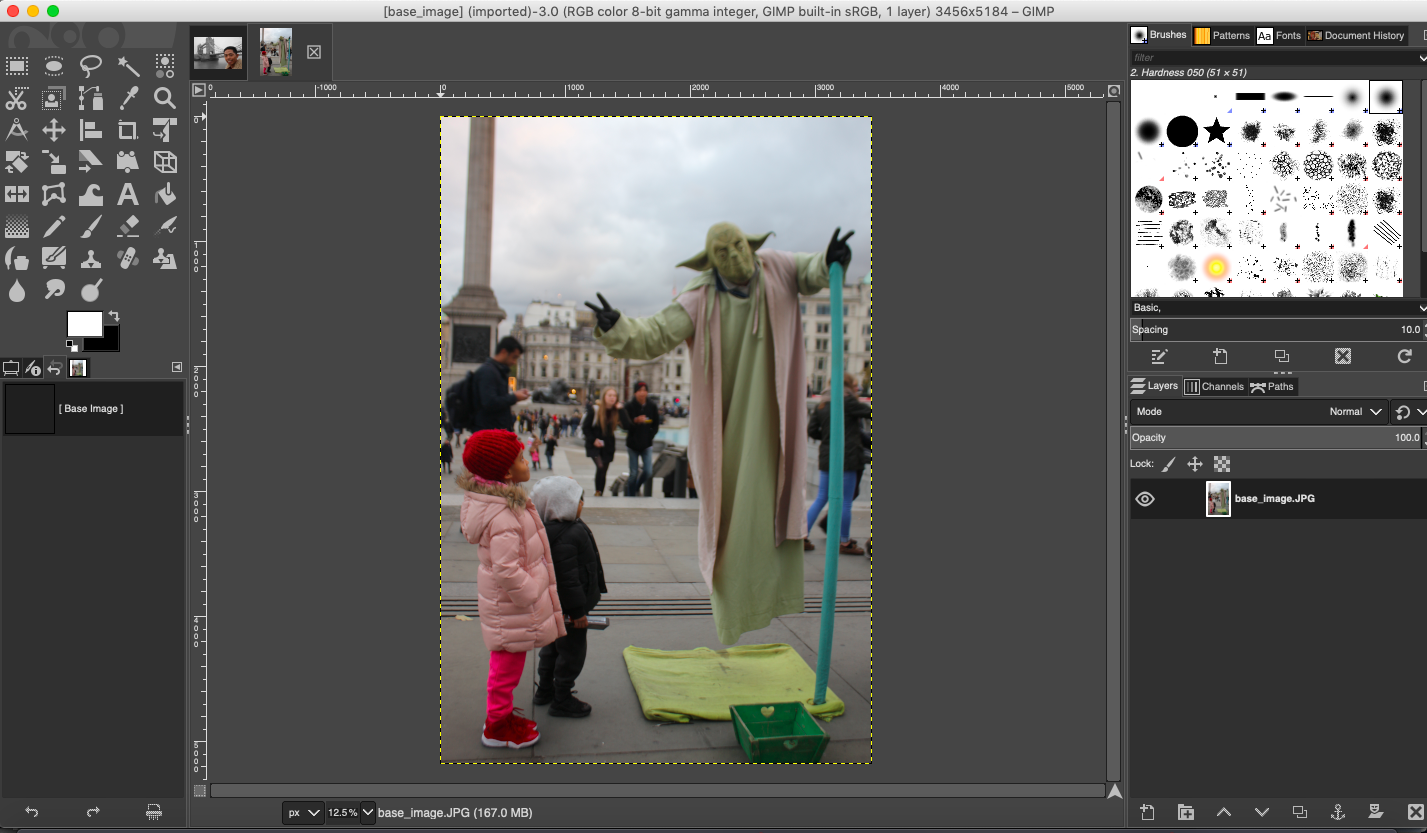
Task: Select the Clone stamp tool
Action: tap(91, 259)
